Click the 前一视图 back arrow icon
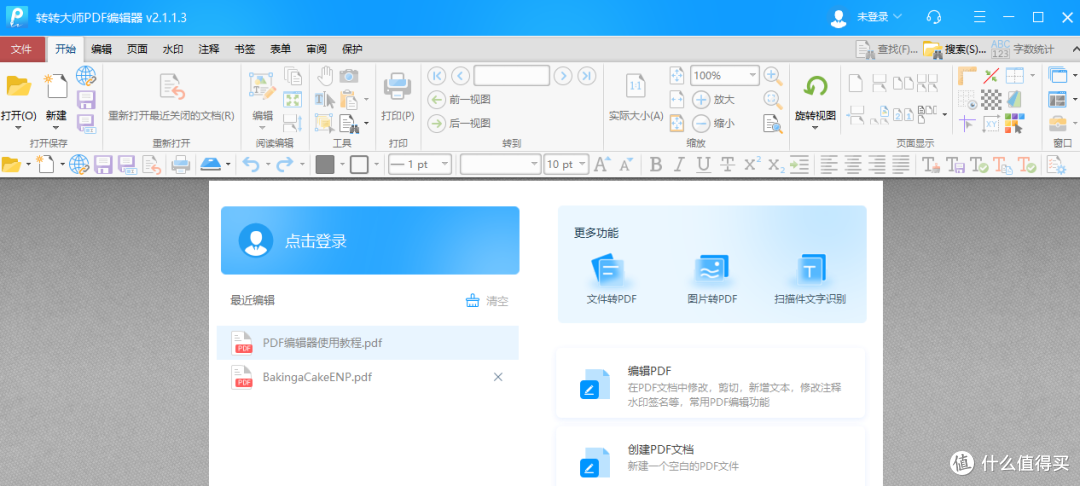 pos(437,100)
